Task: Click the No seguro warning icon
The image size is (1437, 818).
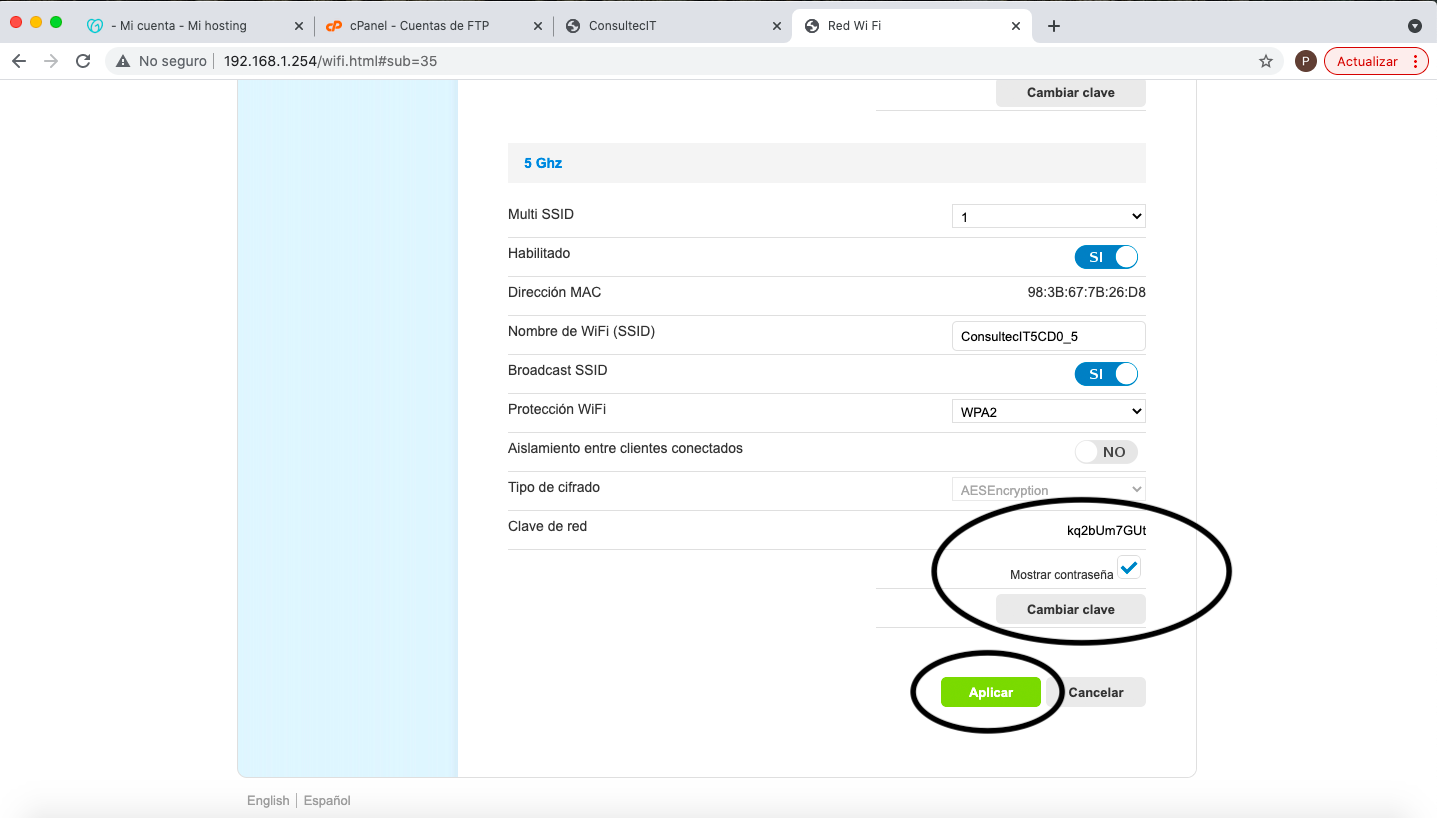Action: point(123,61)
